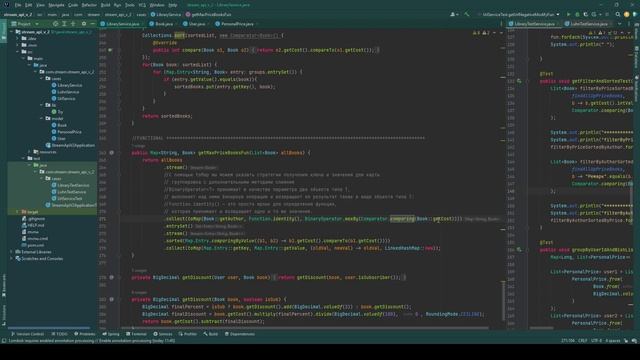Open the Project view dropdown

(x=25, y=24)
